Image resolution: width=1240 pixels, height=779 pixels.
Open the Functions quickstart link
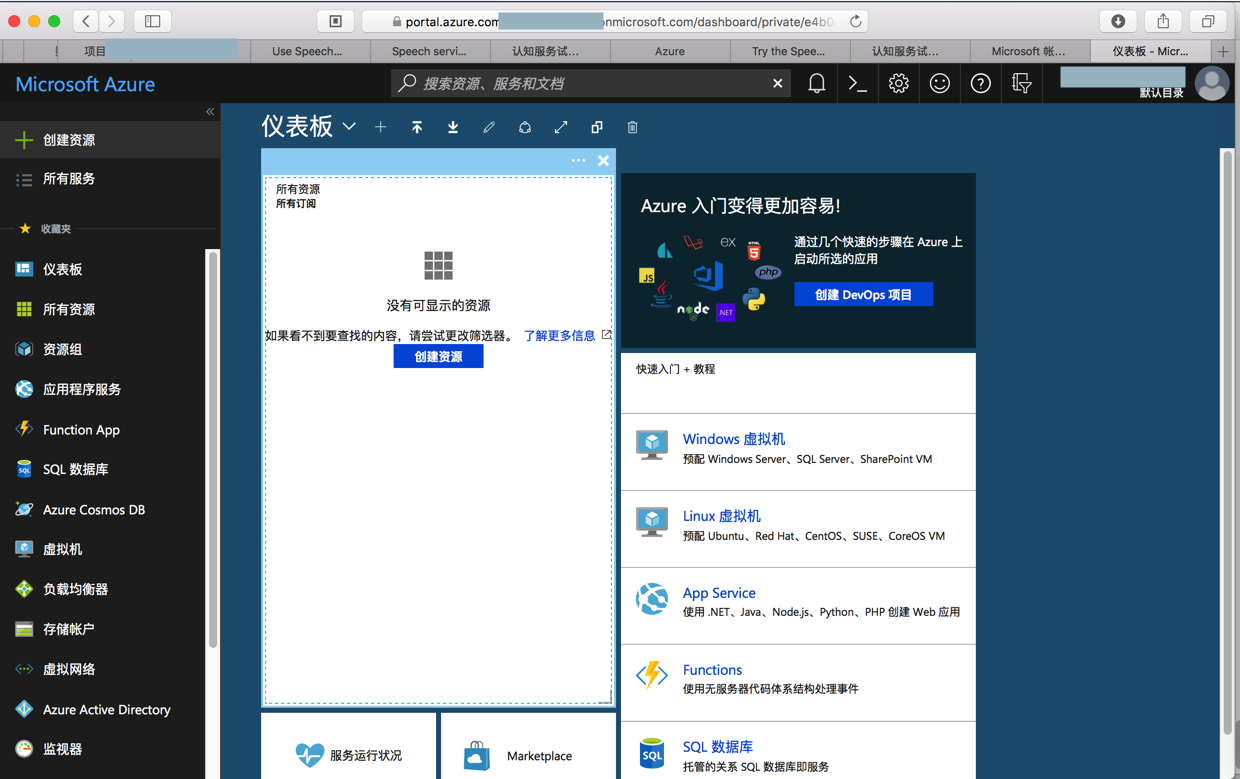712,670
